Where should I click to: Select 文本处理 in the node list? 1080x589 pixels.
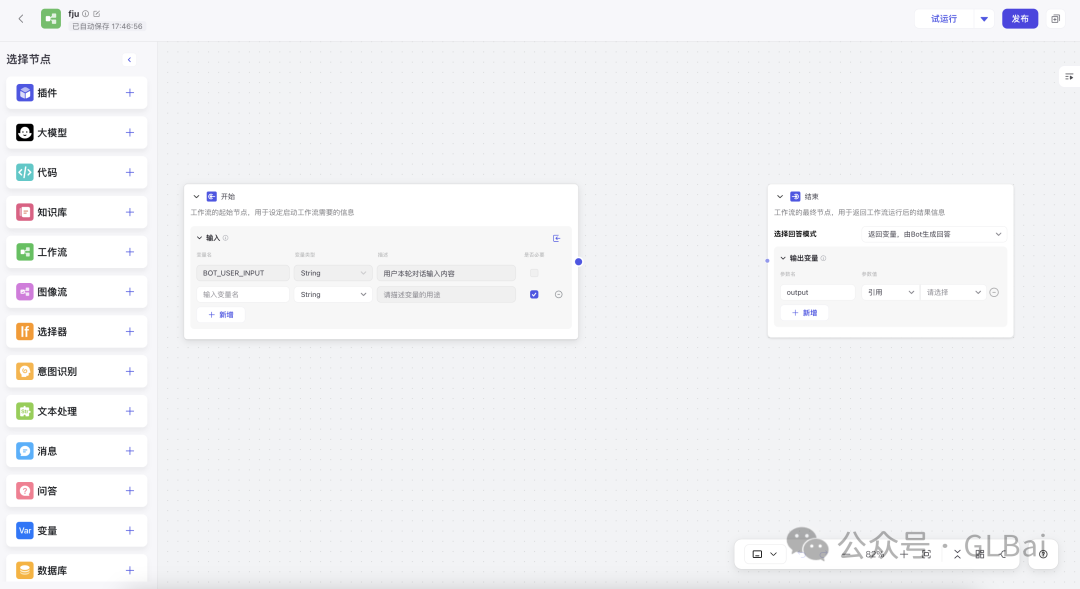[57, 411]
